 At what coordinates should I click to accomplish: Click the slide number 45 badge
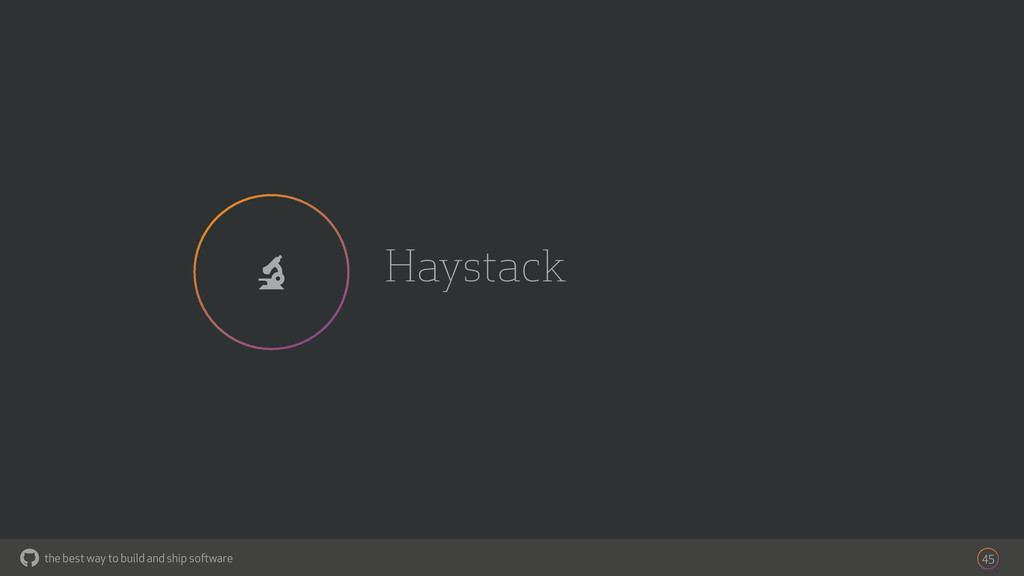pos(987,559)
